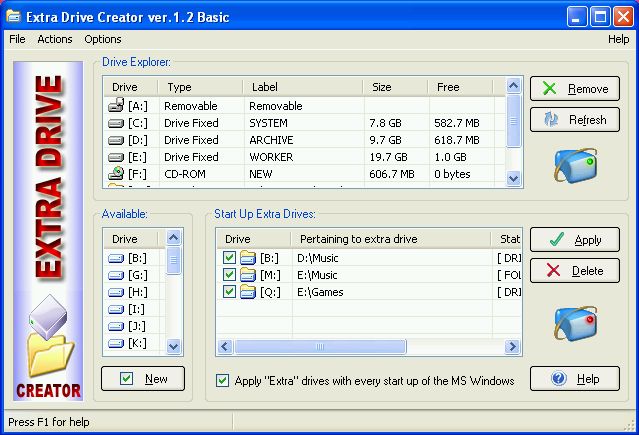Uncheck the B: extra drive checkbox

pyautogui.click(x=230, y=258)
